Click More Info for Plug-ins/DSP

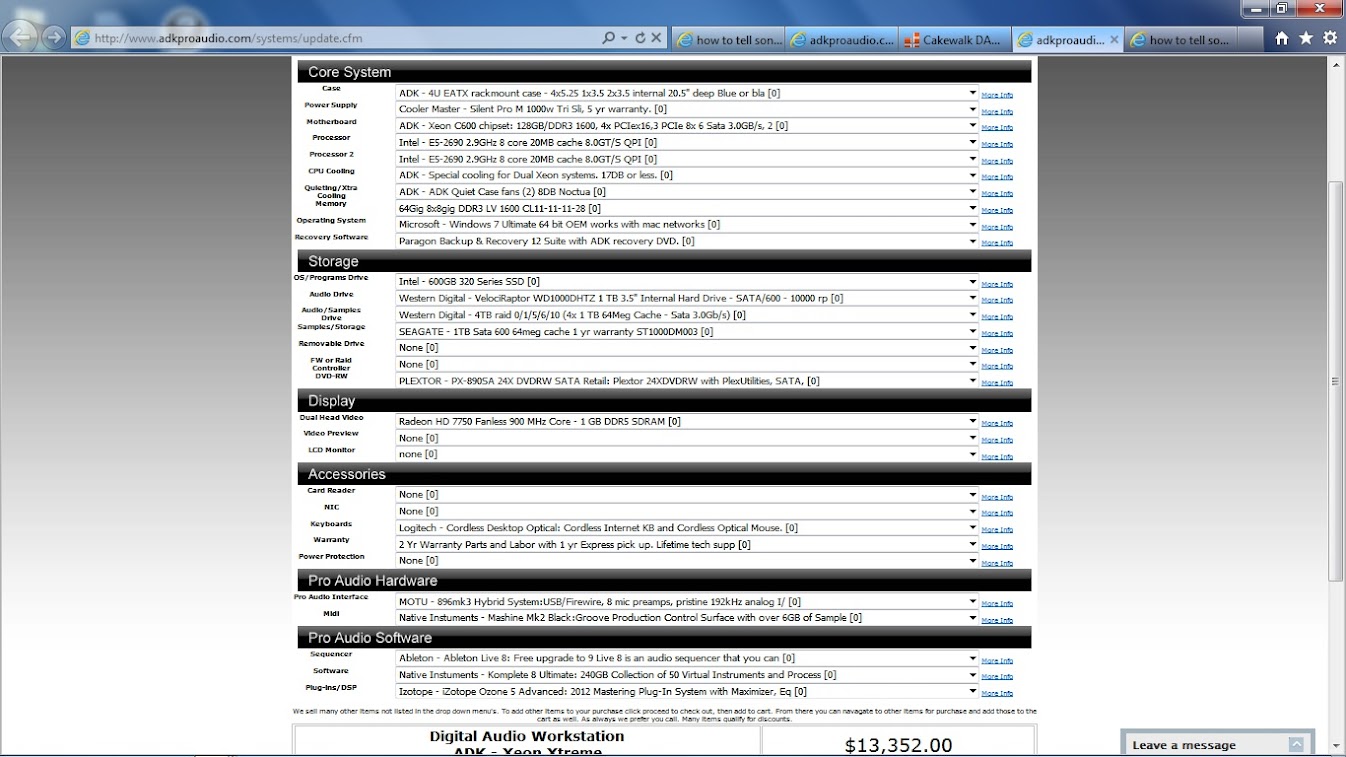click(997, 693)
